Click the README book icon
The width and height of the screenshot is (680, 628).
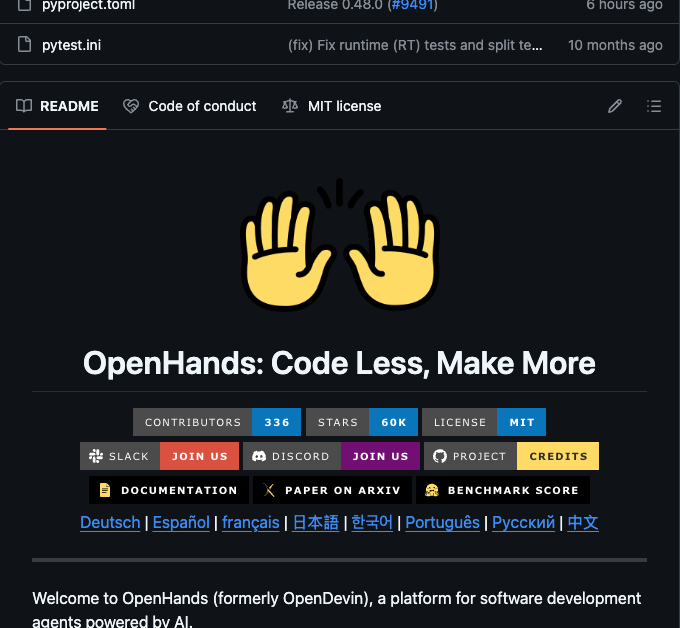[24, 106]
